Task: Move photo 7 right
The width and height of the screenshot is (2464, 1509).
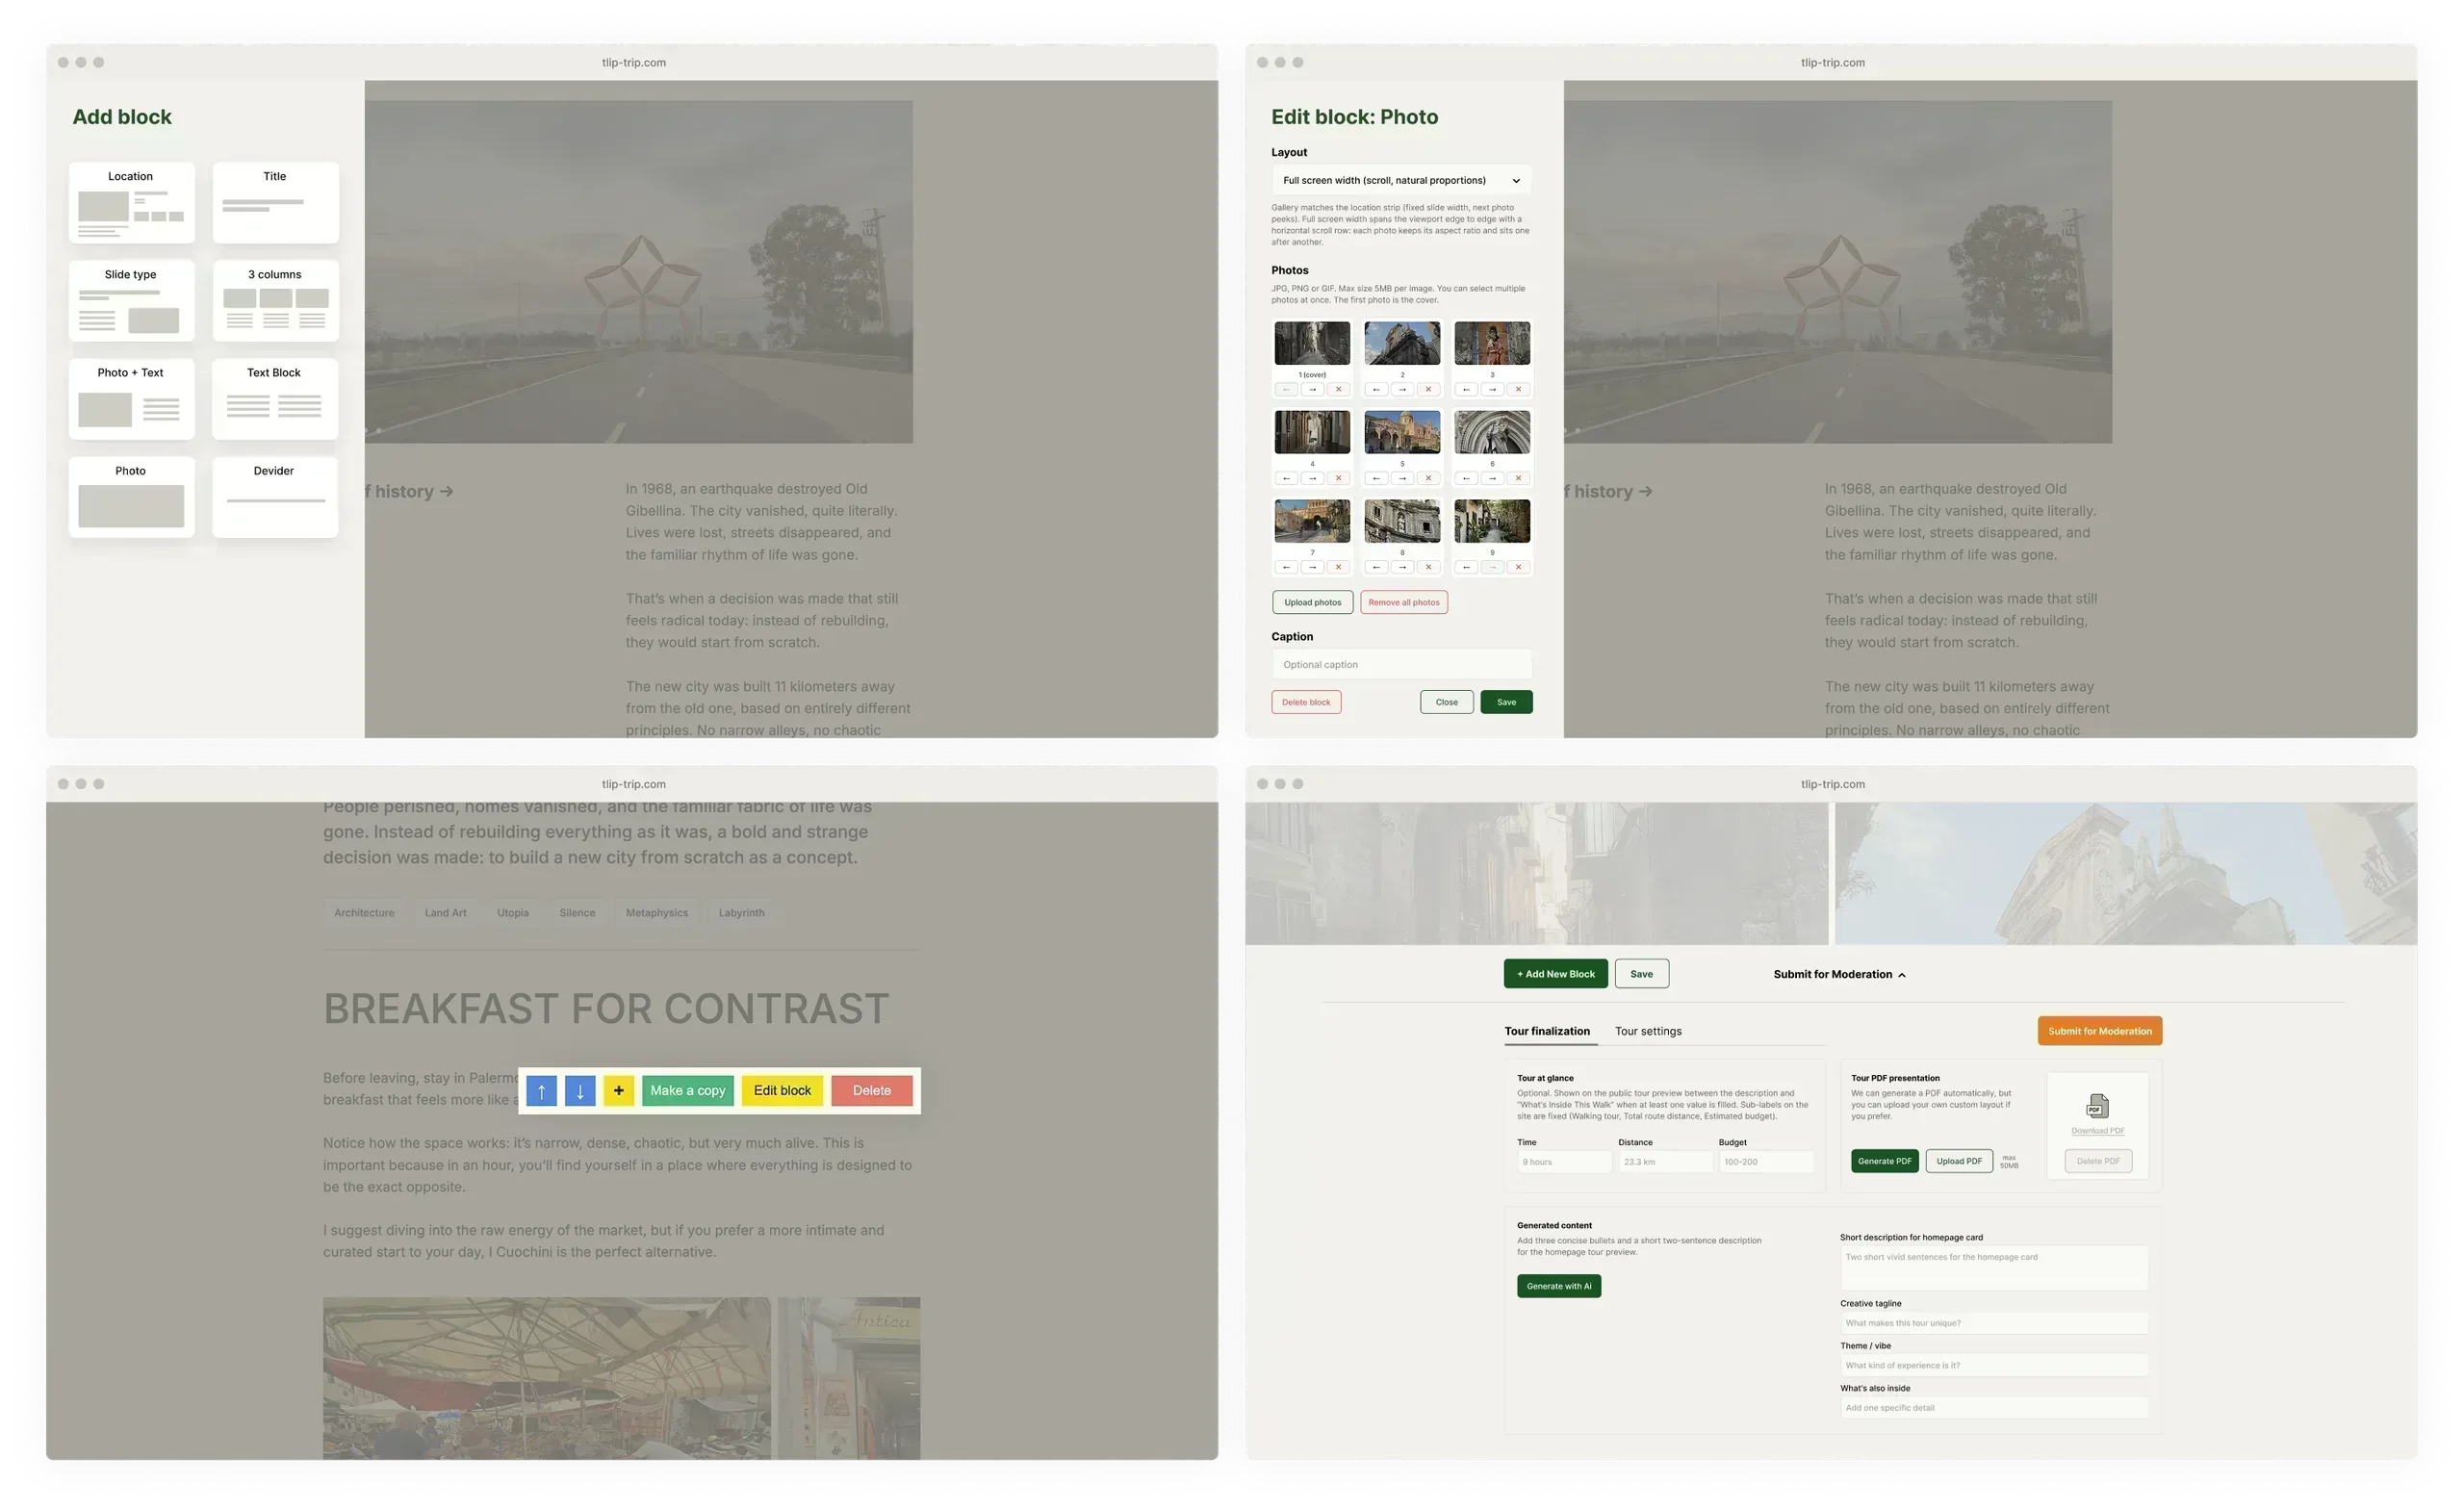Action: pos(1312,567)
